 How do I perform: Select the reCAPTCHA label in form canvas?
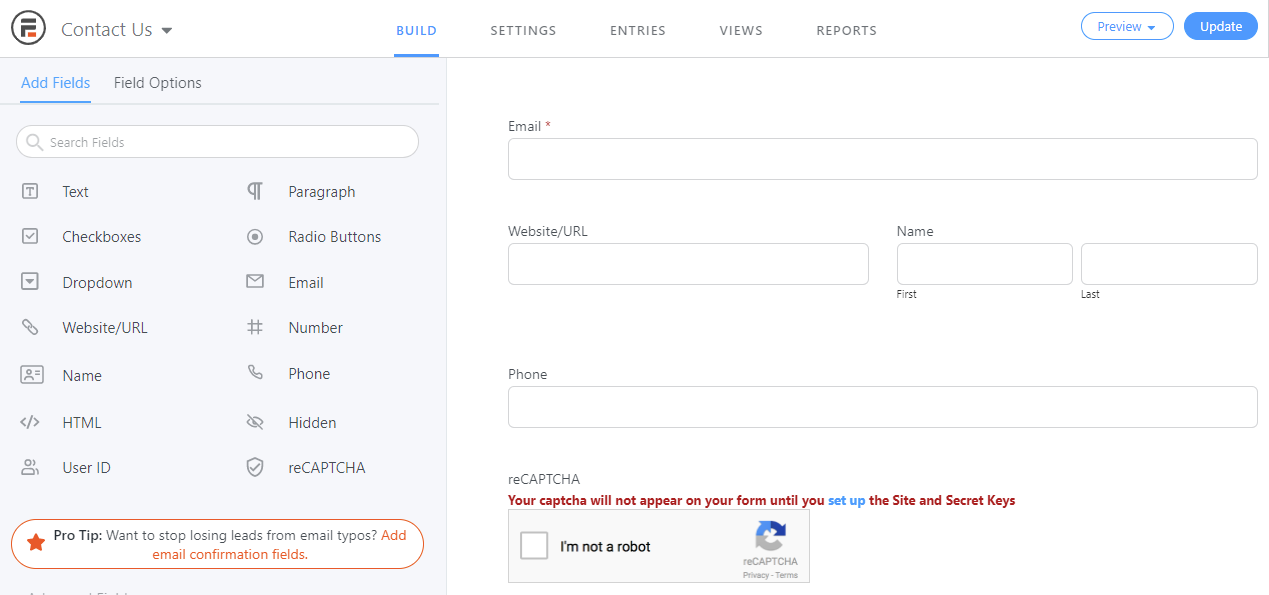tap(544, 479)
